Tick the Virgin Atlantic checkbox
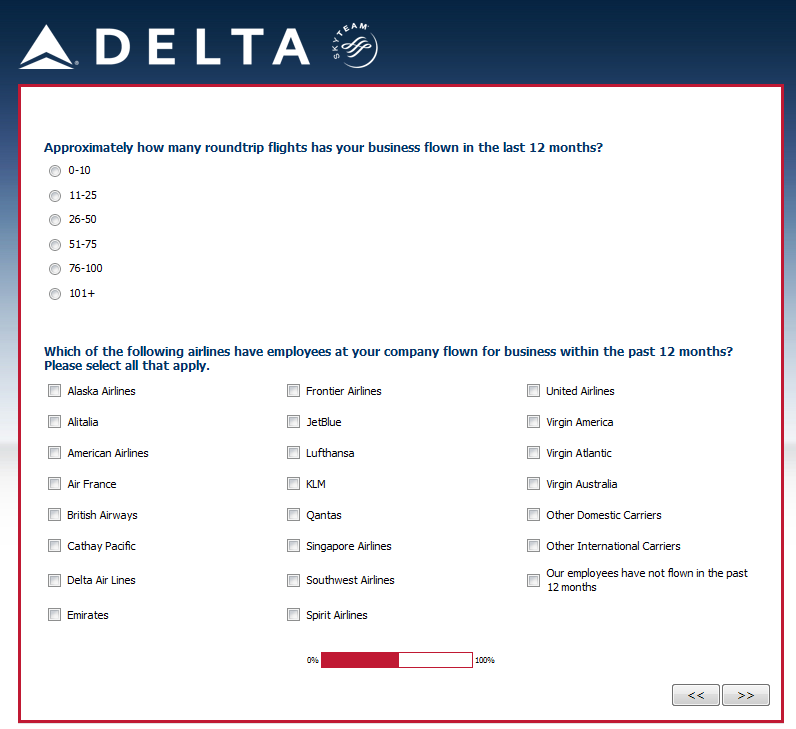Viewport: 796px width, 729px height. tap(534, 453)
